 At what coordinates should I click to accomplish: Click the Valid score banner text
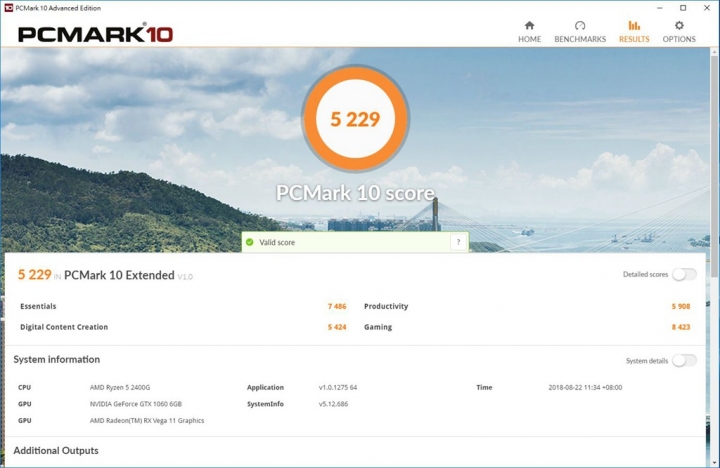277,242
